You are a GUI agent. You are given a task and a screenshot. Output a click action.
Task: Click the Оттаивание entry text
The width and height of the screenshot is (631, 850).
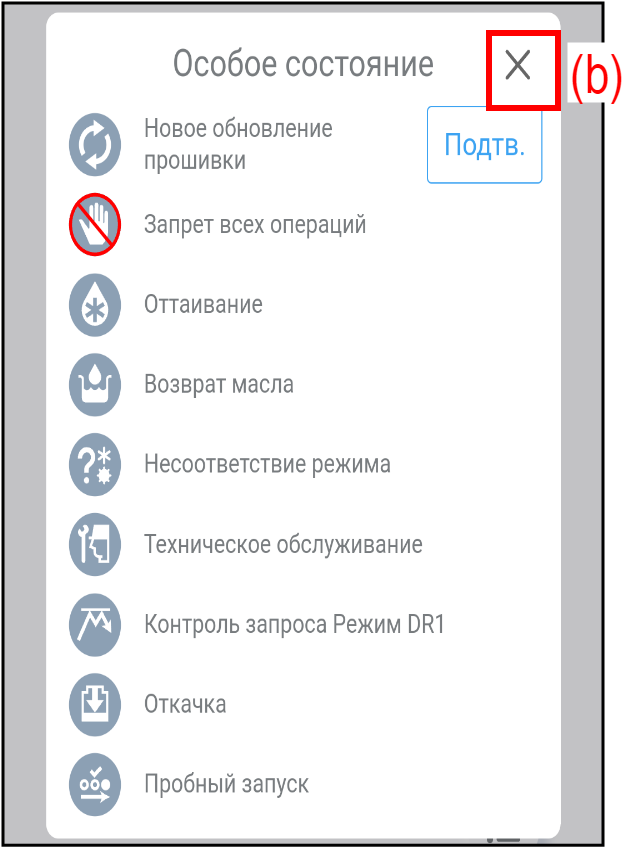(x=203, y=304)
